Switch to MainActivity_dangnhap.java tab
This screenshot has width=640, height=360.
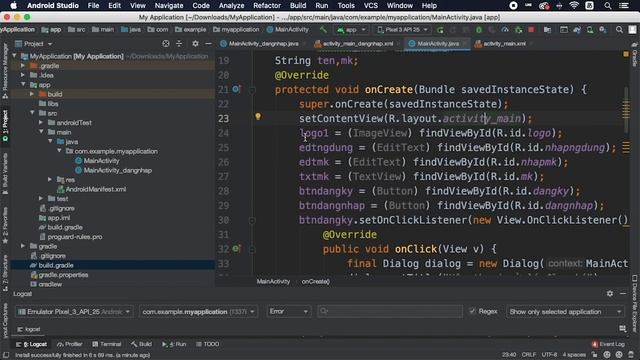click(263, 44)
